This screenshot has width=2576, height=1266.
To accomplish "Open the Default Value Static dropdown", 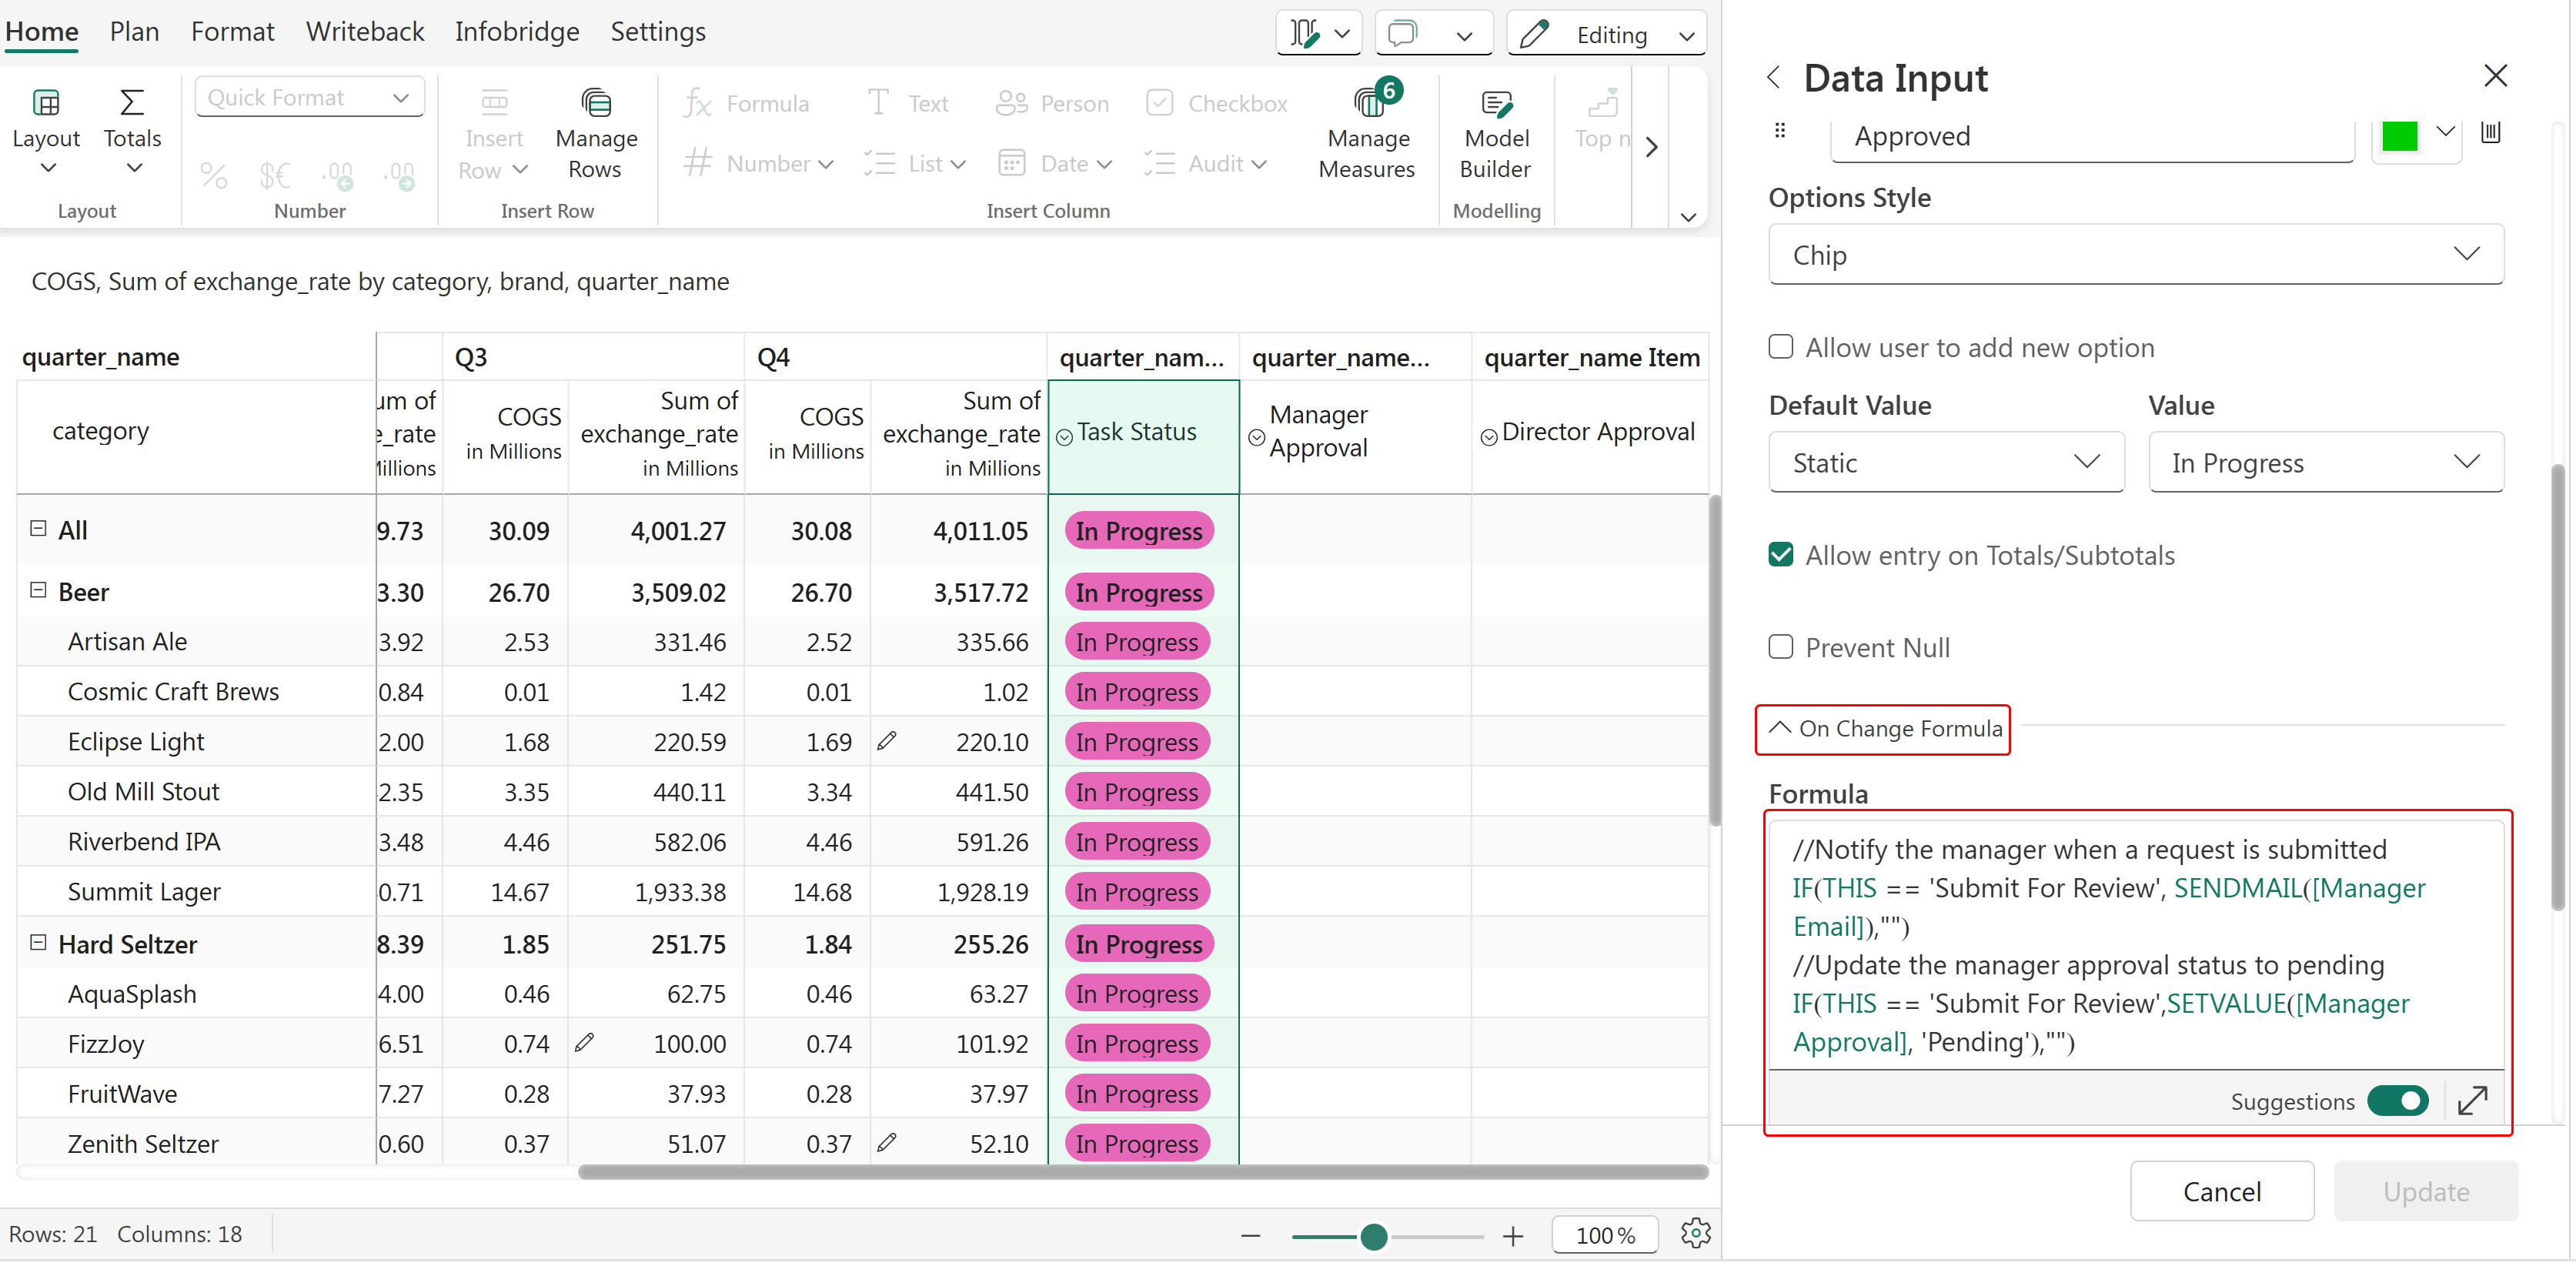I will point(1945,463).
